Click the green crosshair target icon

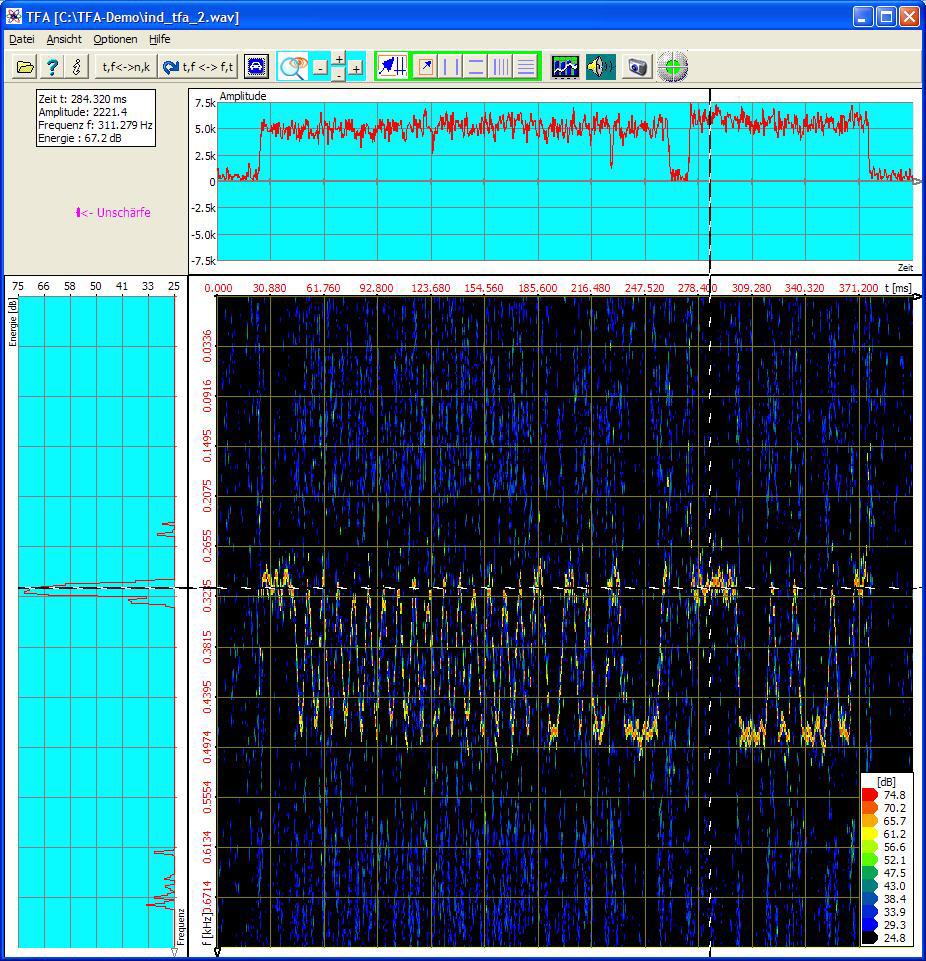point(673,67)
